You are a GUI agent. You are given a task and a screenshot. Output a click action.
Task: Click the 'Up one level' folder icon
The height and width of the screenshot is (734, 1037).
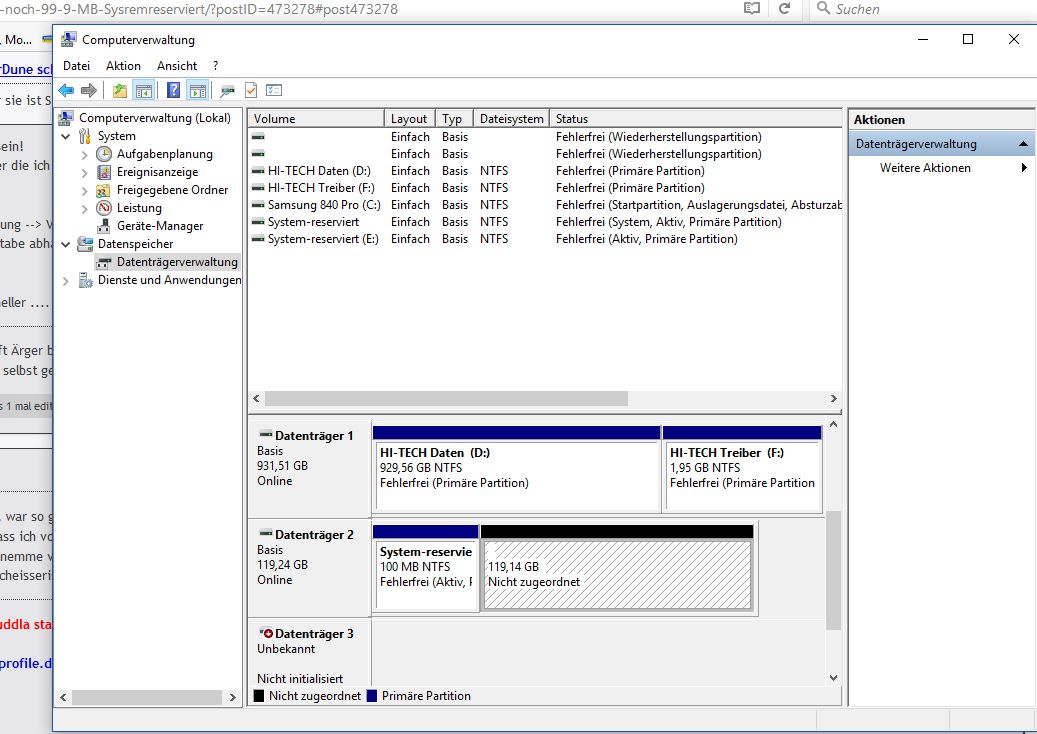pyautogui.click(x=120, y=91)
